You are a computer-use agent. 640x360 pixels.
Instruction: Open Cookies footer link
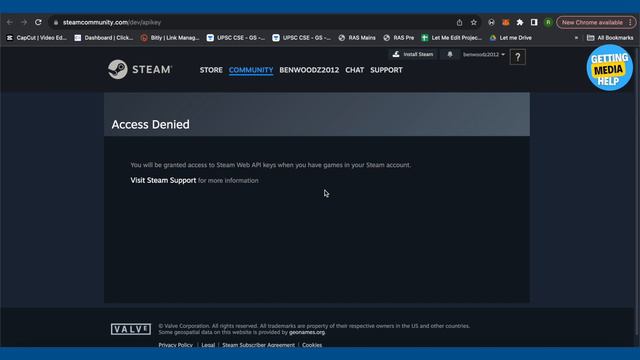(312, 345)
